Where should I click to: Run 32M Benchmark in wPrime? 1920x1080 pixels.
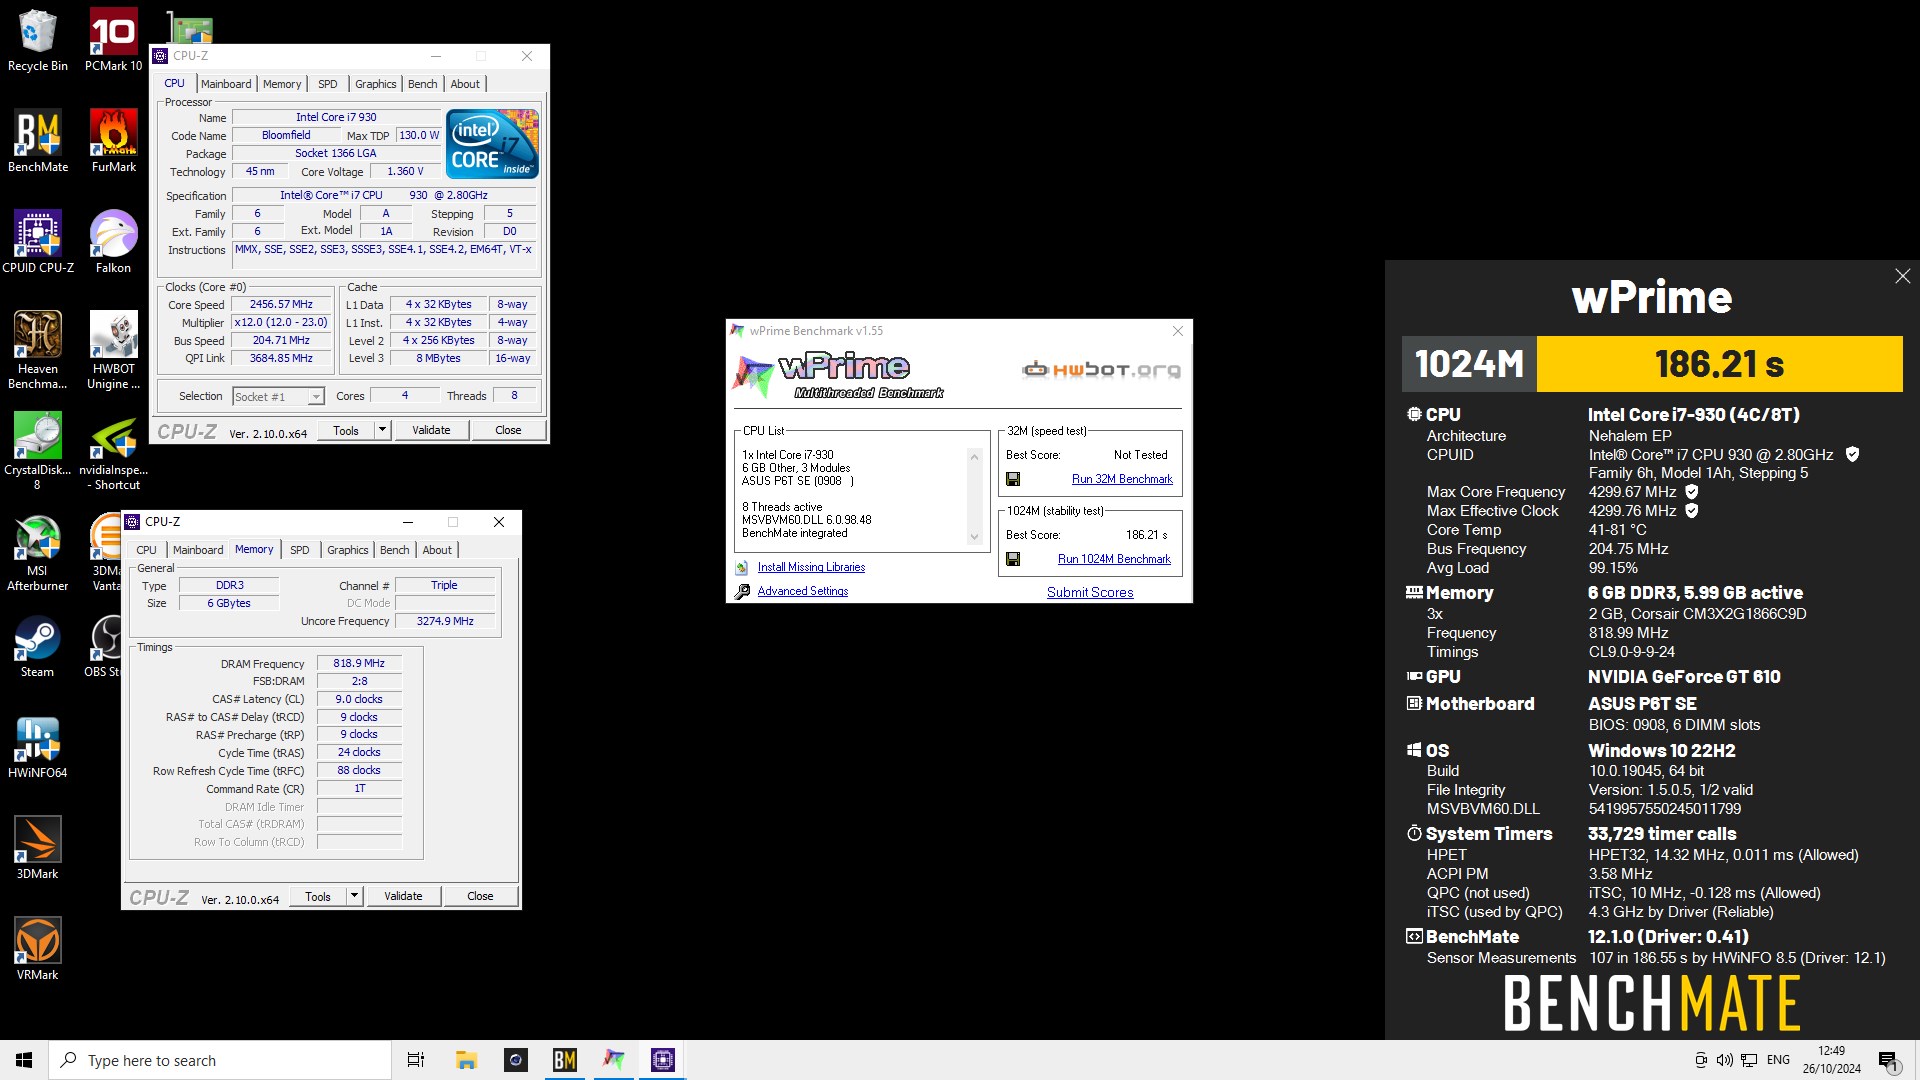[x=1122, y=479]
